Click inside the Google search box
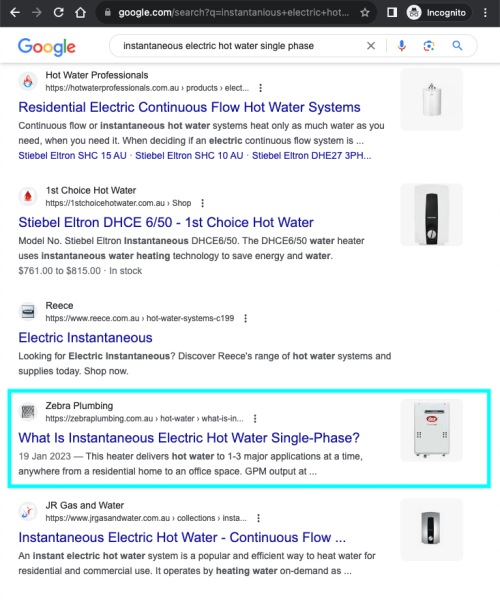The image size is (500, 600). pyautogui.click(x=237, y=46)
